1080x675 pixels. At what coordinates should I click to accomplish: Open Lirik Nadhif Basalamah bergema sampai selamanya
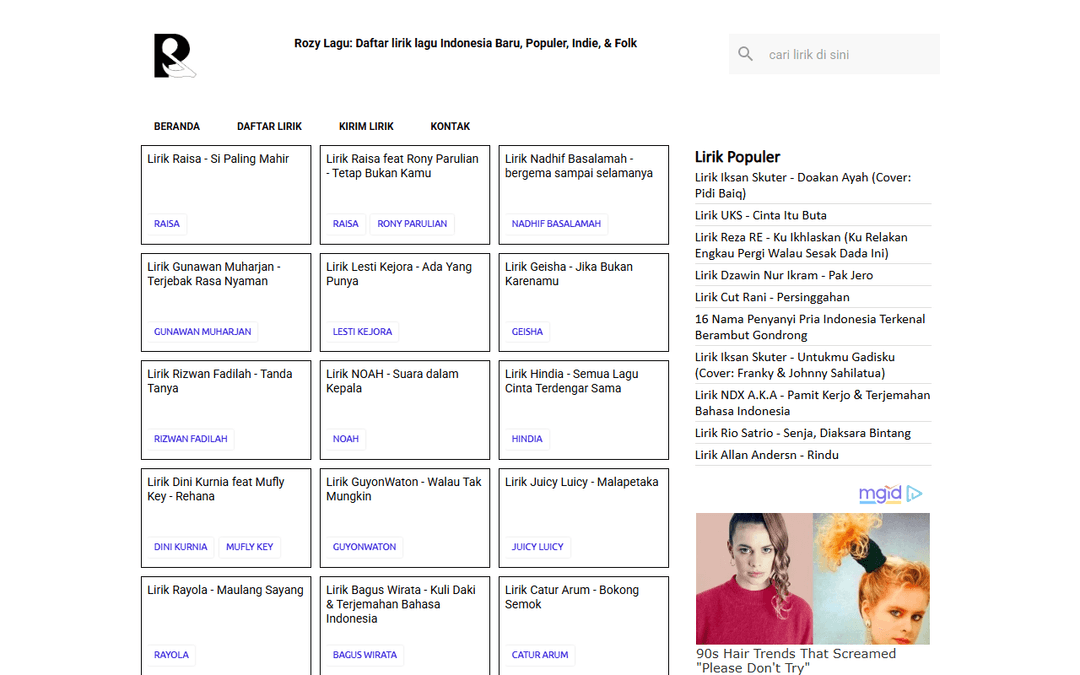pyautogui.click(x=579, y=166)
